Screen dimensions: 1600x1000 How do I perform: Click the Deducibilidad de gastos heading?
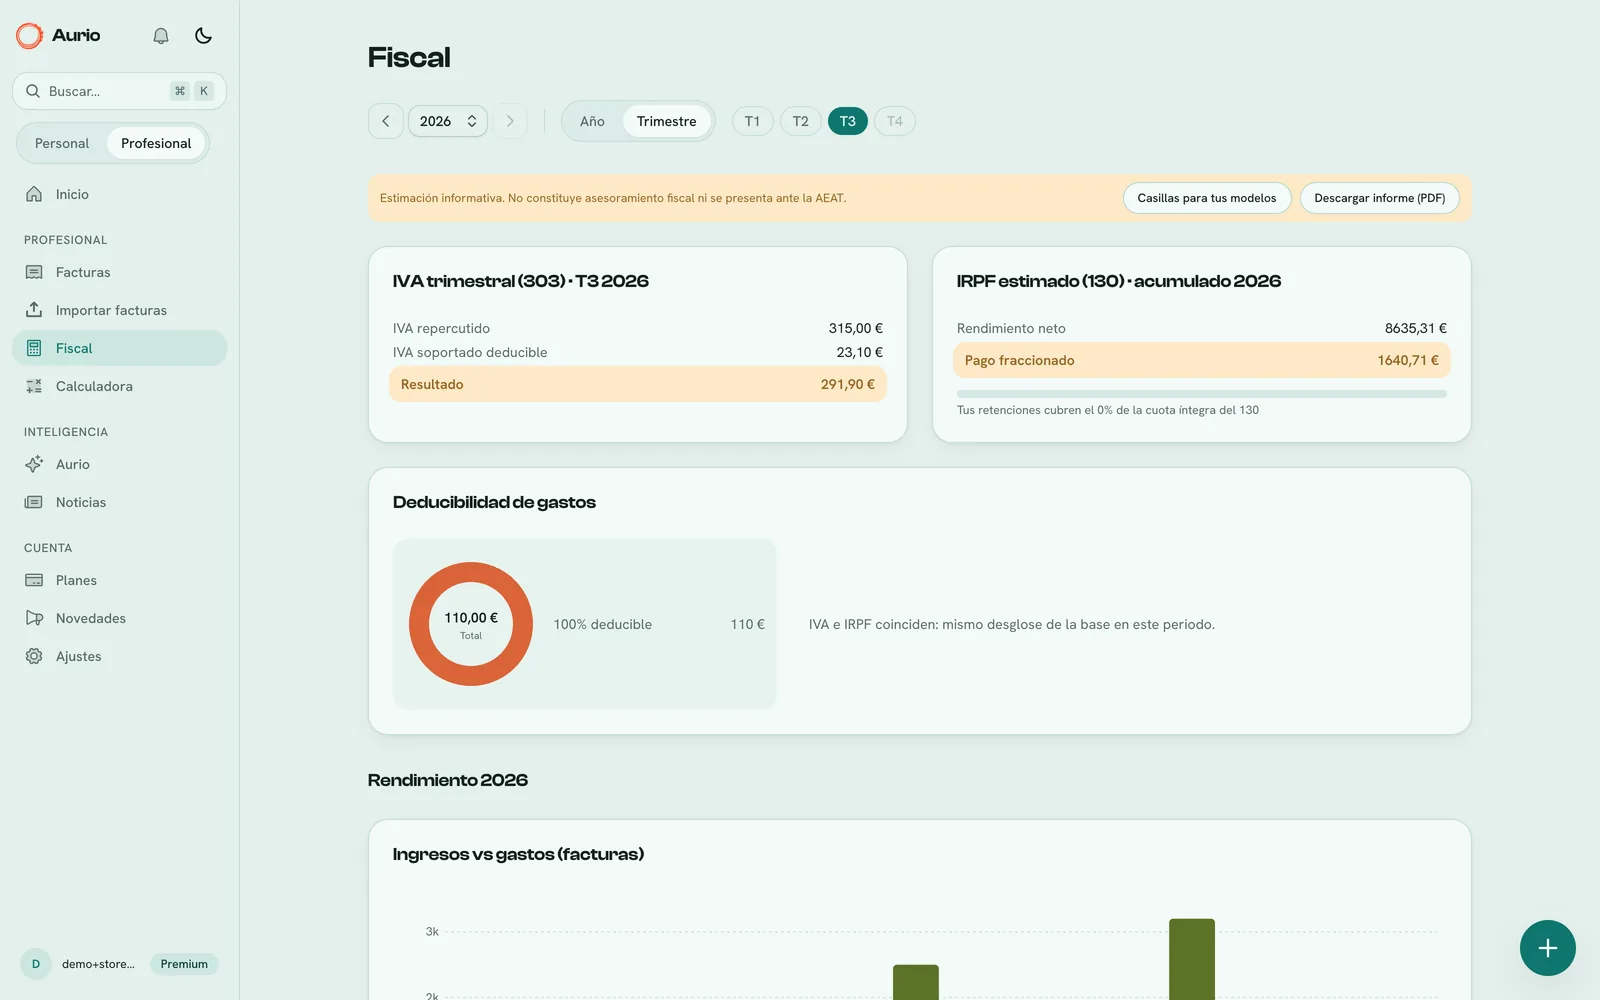pyautogui.click(x=494, y=502)
